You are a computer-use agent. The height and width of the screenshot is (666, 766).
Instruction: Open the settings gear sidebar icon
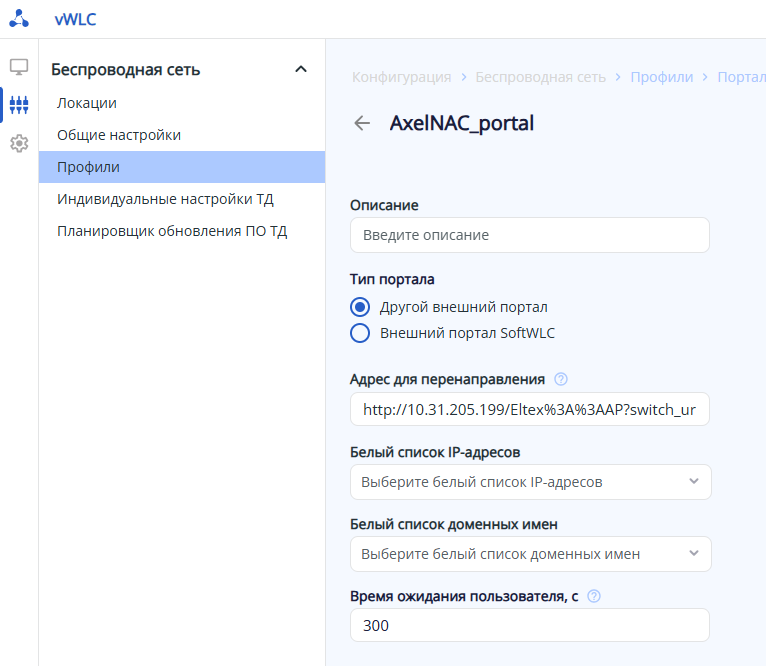[x=19, y=143]
